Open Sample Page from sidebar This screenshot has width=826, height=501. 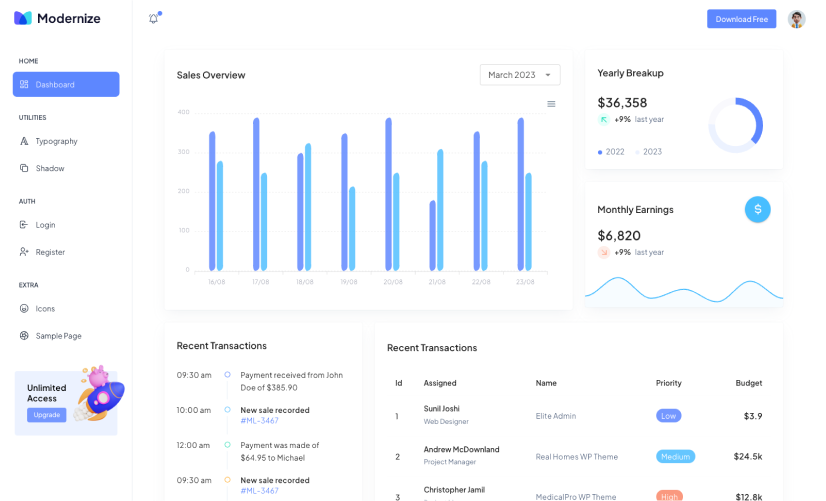[58, 336]
